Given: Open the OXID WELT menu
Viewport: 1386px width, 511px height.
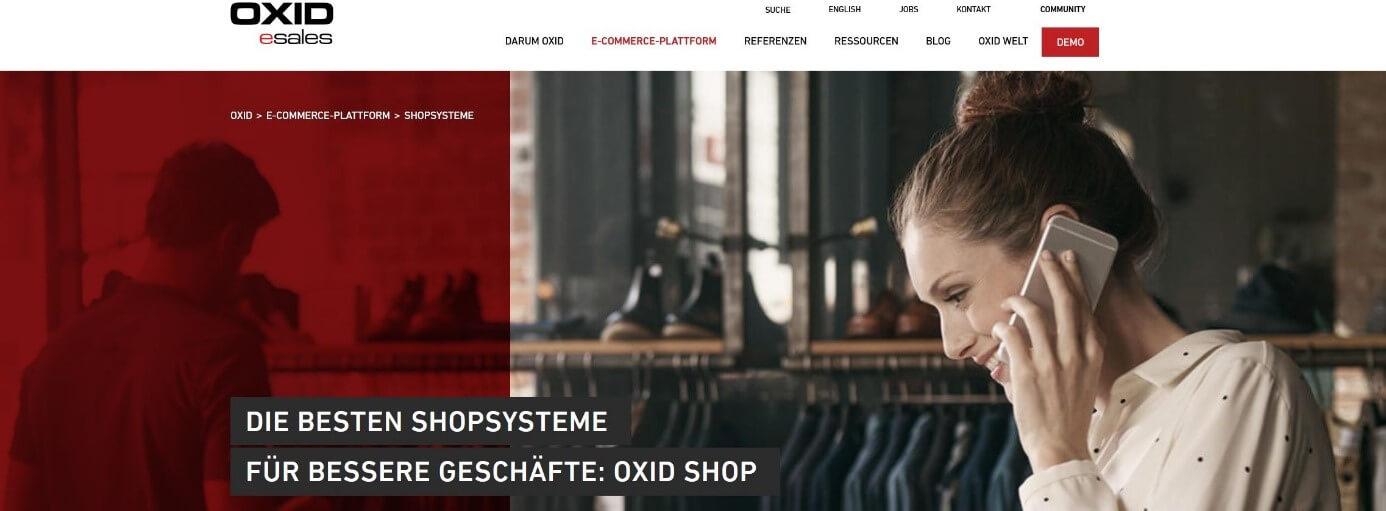Looking at the screenshot, I should [1003, 42].
